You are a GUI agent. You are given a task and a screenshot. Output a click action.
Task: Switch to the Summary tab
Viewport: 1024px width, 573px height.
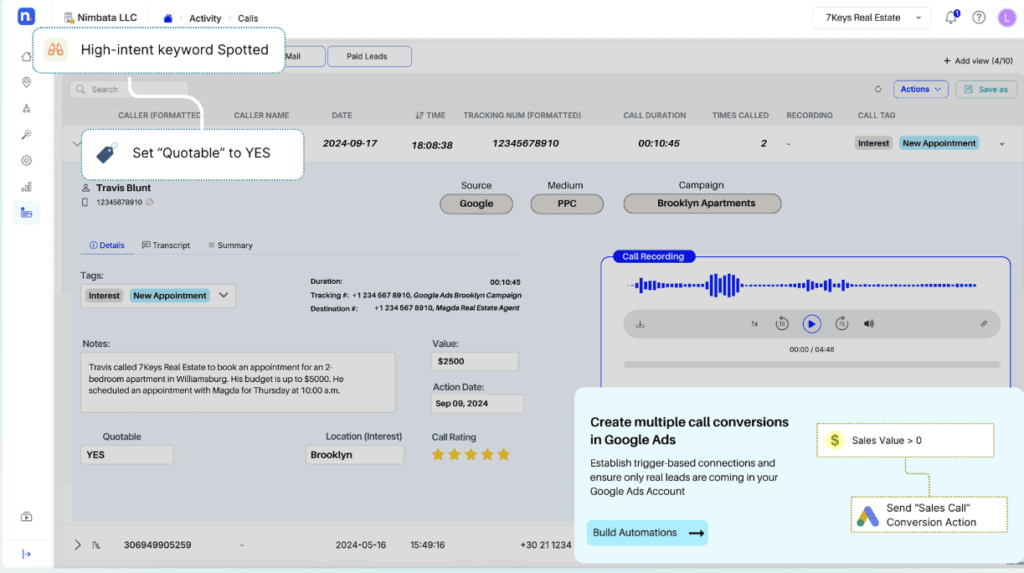(x=231, y=245)
